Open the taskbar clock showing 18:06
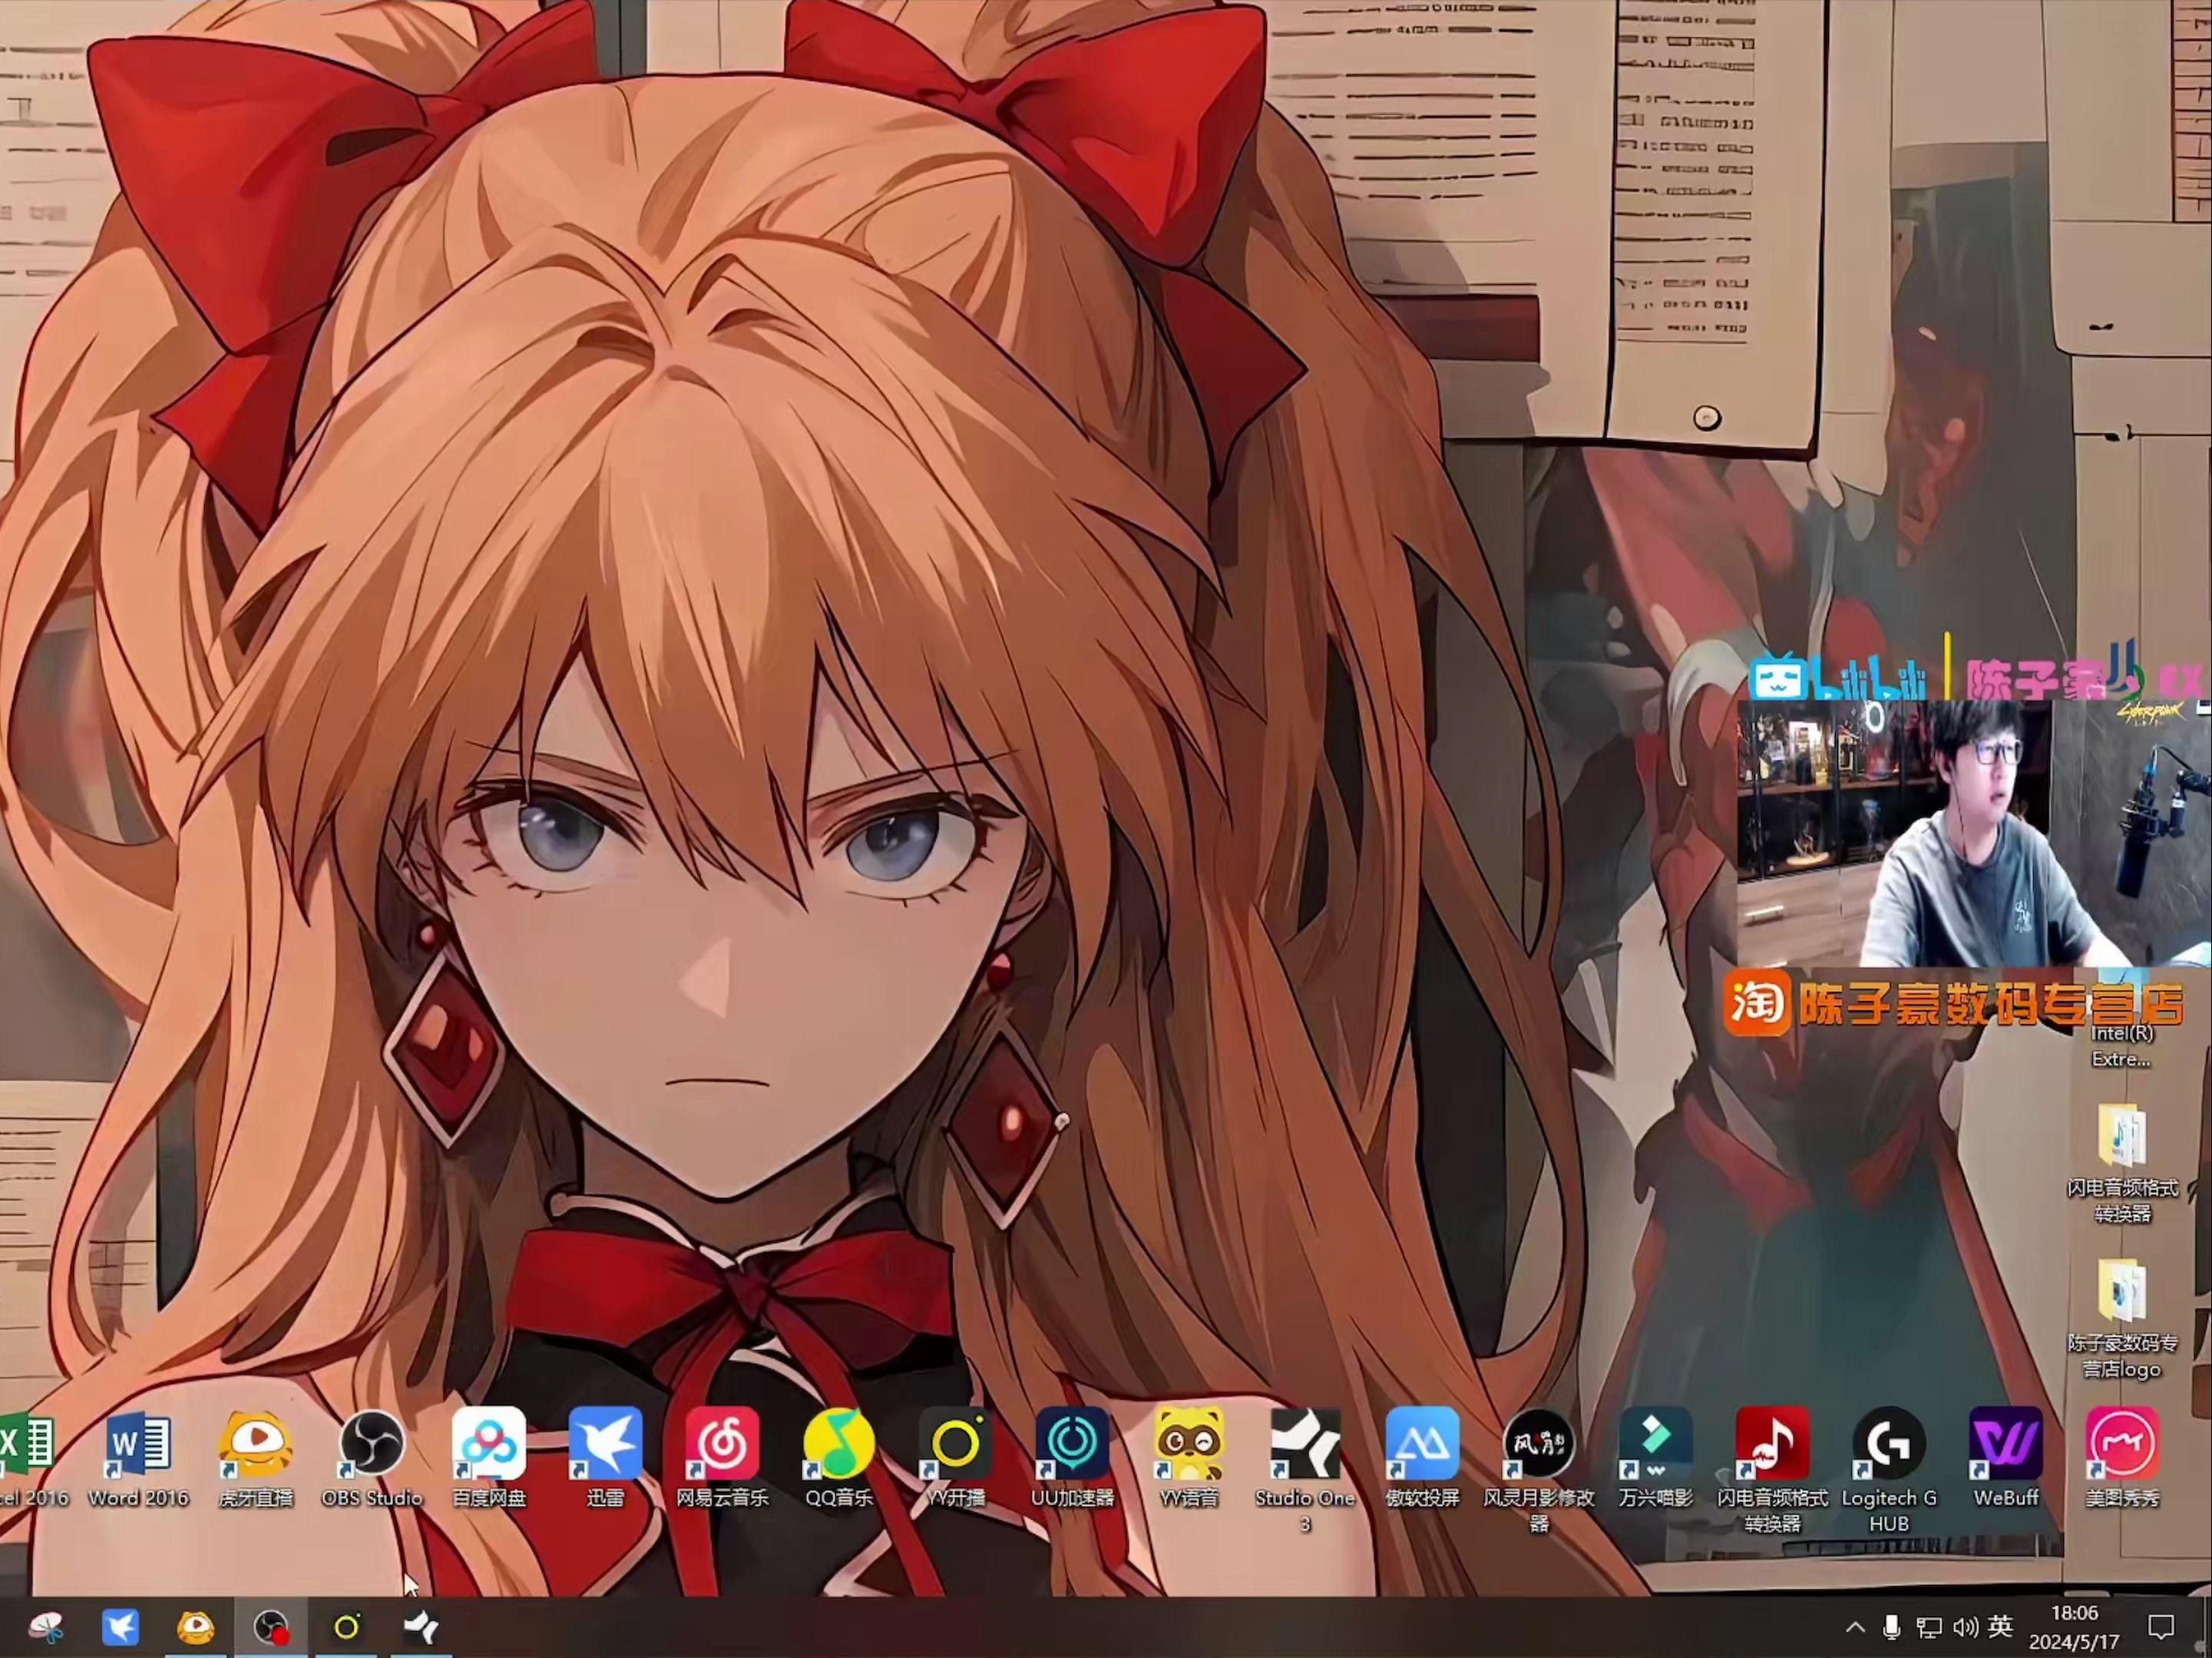Screen dimensions: 2212x1658 pos(2074,1628)
